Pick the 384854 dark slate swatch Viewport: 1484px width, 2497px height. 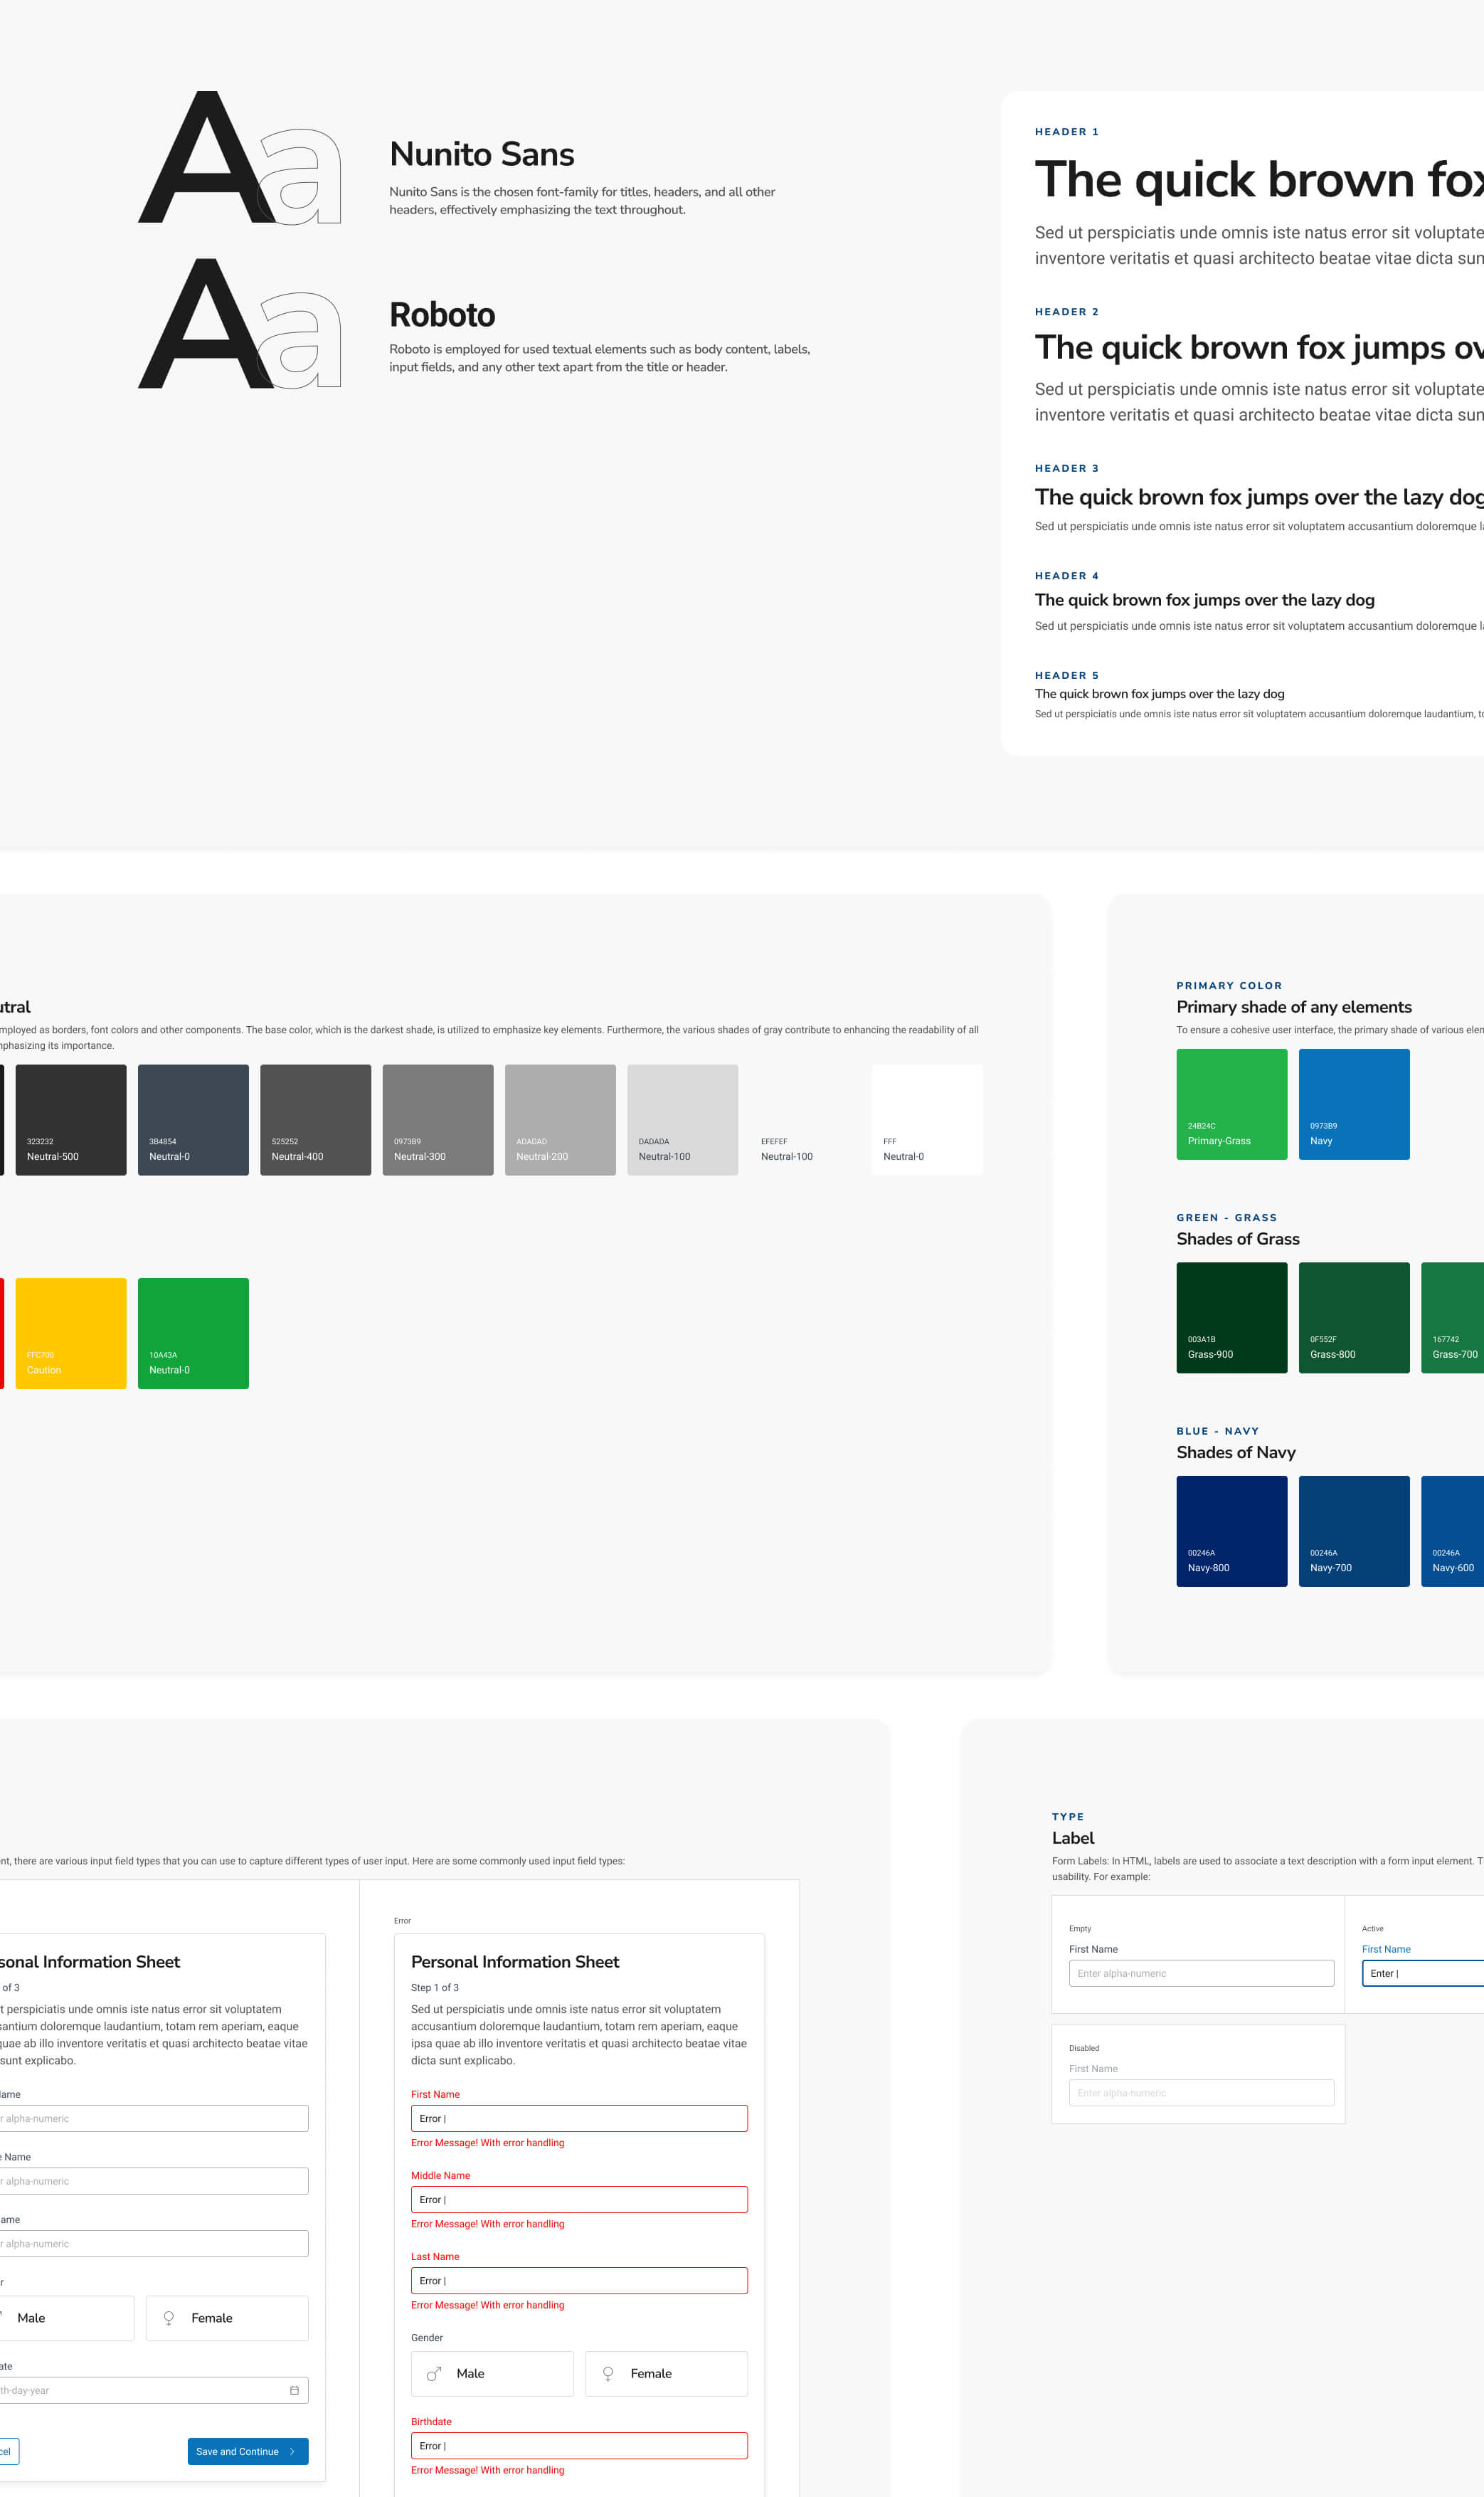pyautogui.click(x=193, y=1119)
